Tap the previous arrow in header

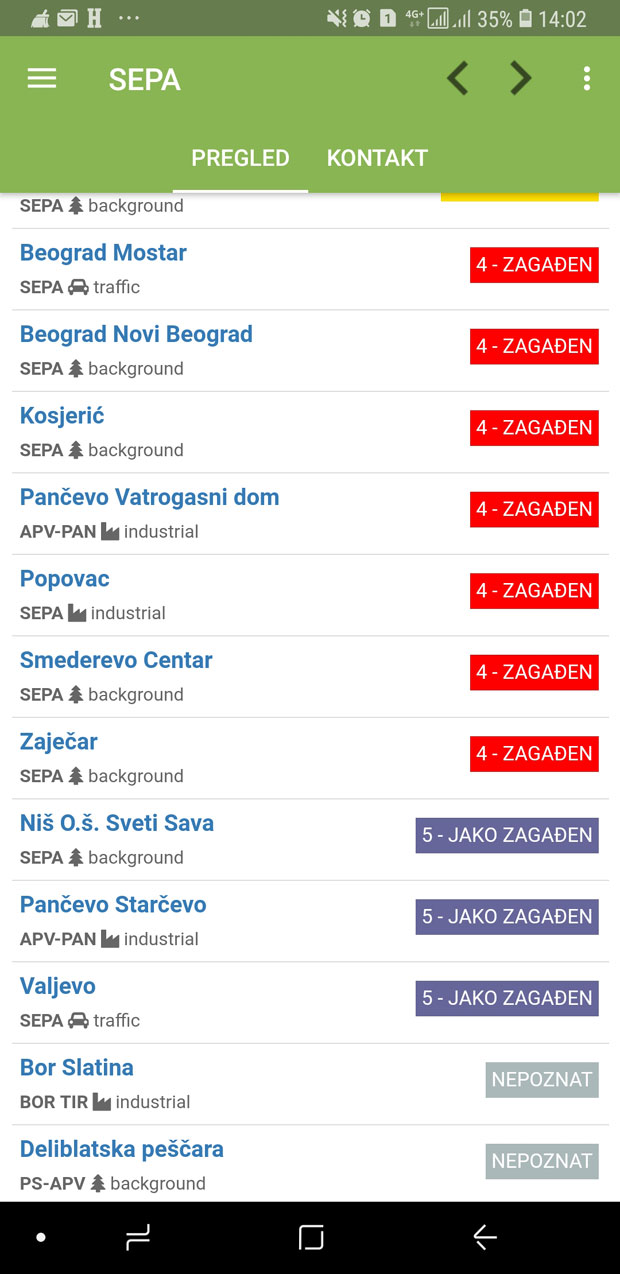click(457, 78)
